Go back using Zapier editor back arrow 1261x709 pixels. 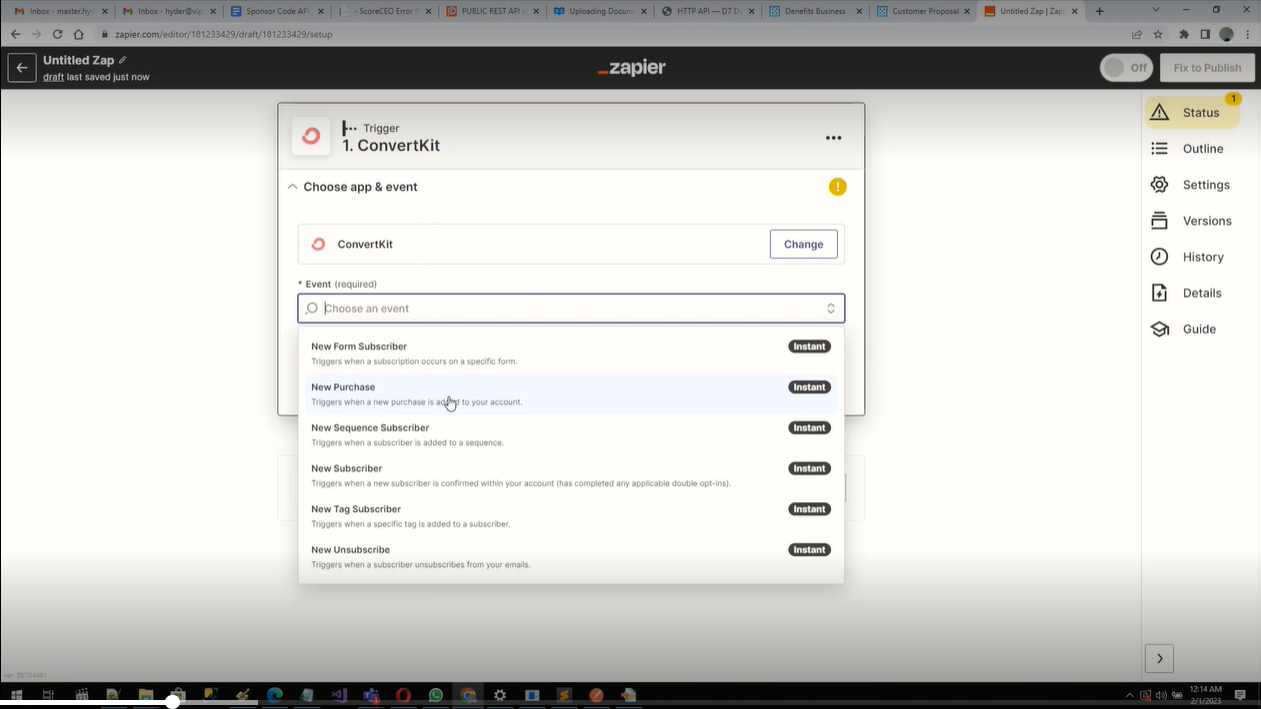pos(22,68)
